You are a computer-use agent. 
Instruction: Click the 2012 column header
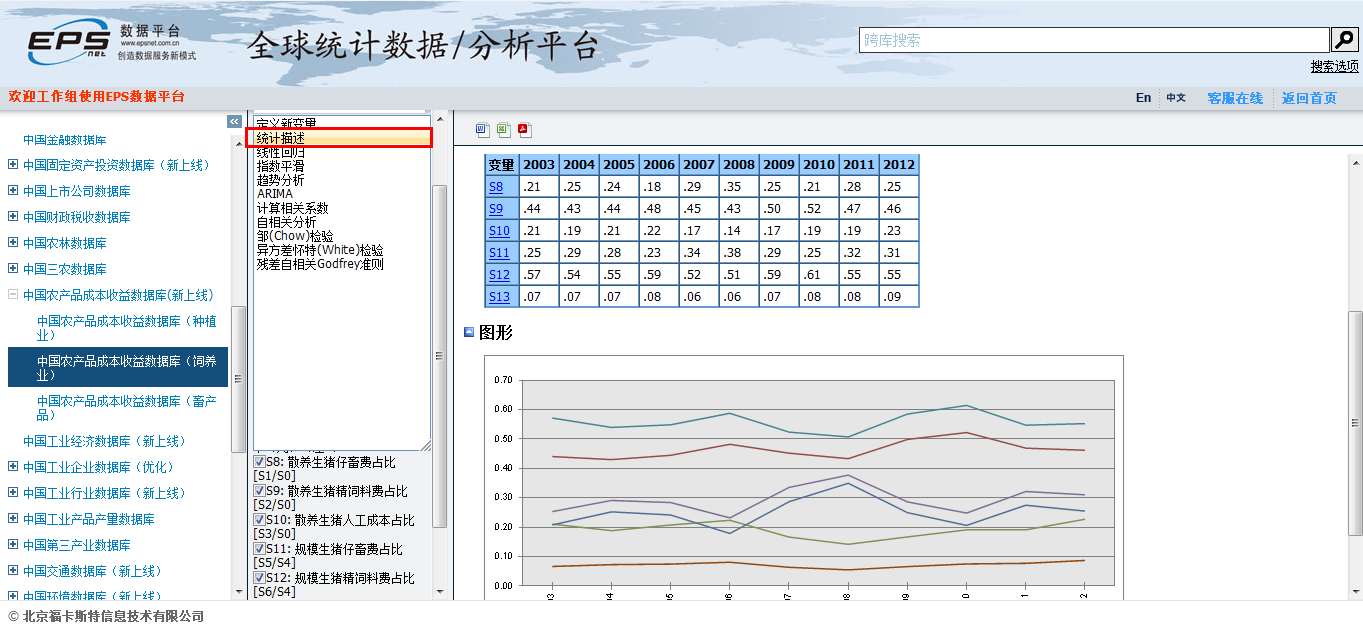899,165
